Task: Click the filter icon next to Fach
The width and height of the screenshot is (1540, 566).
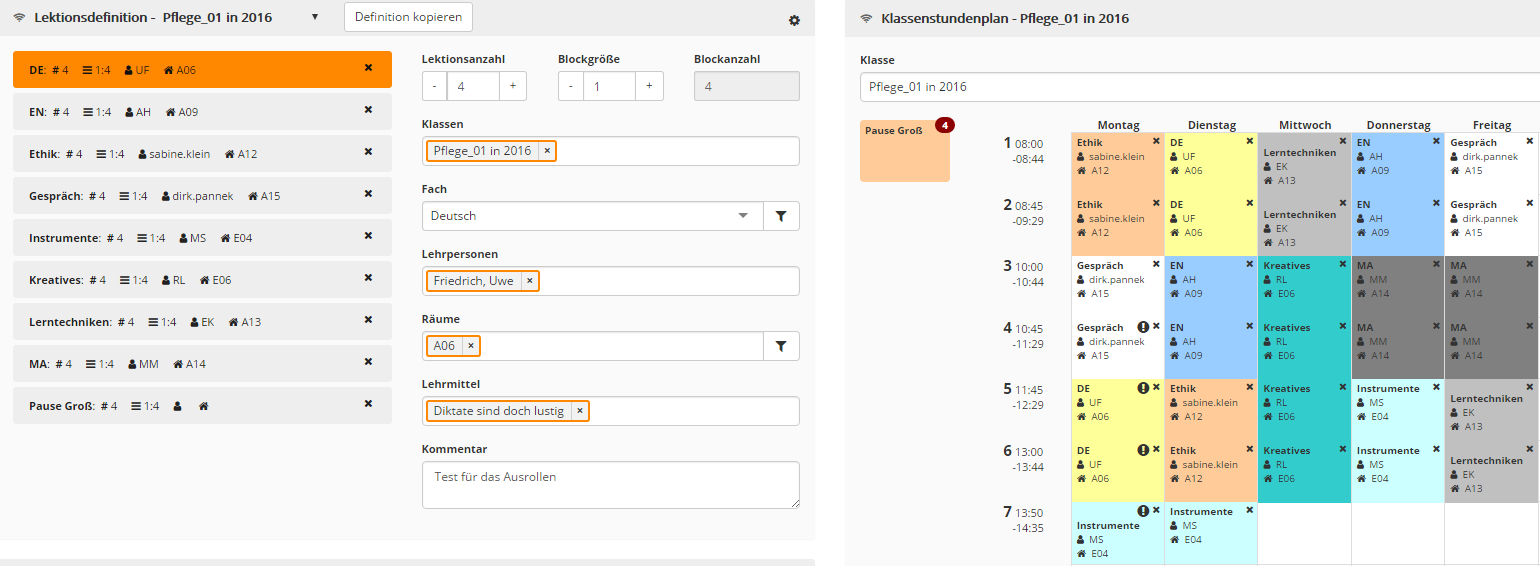Action: coord(781,216)
